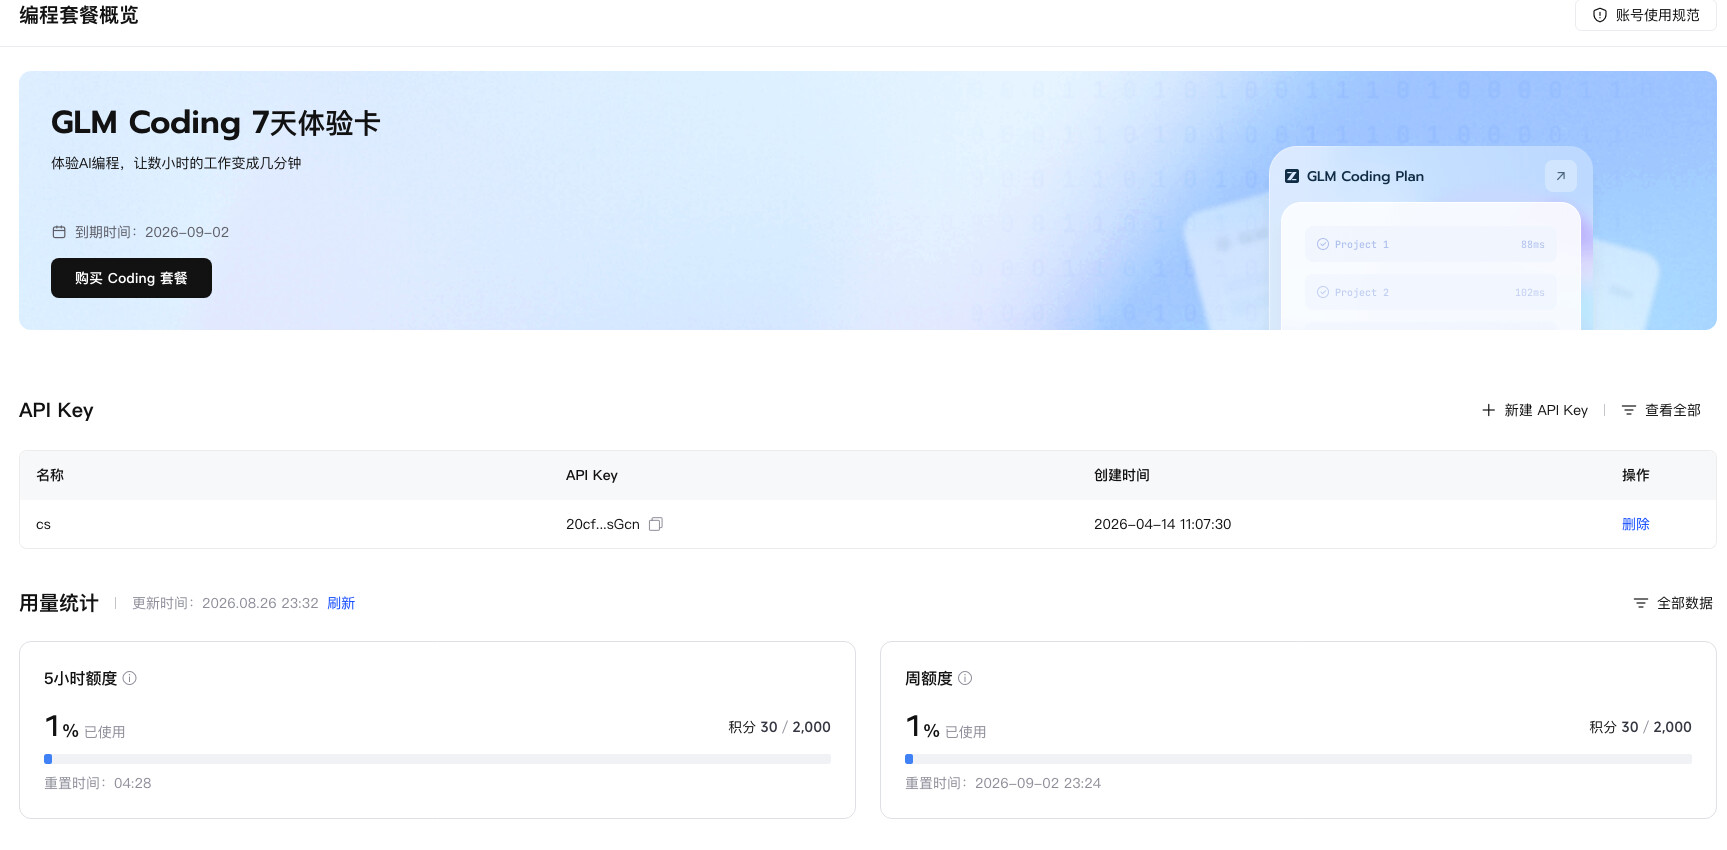Click the 周额度 usage progress bar
Image resolution: width=1727 pixels, height=850 pixels.
pos(1298,759)
